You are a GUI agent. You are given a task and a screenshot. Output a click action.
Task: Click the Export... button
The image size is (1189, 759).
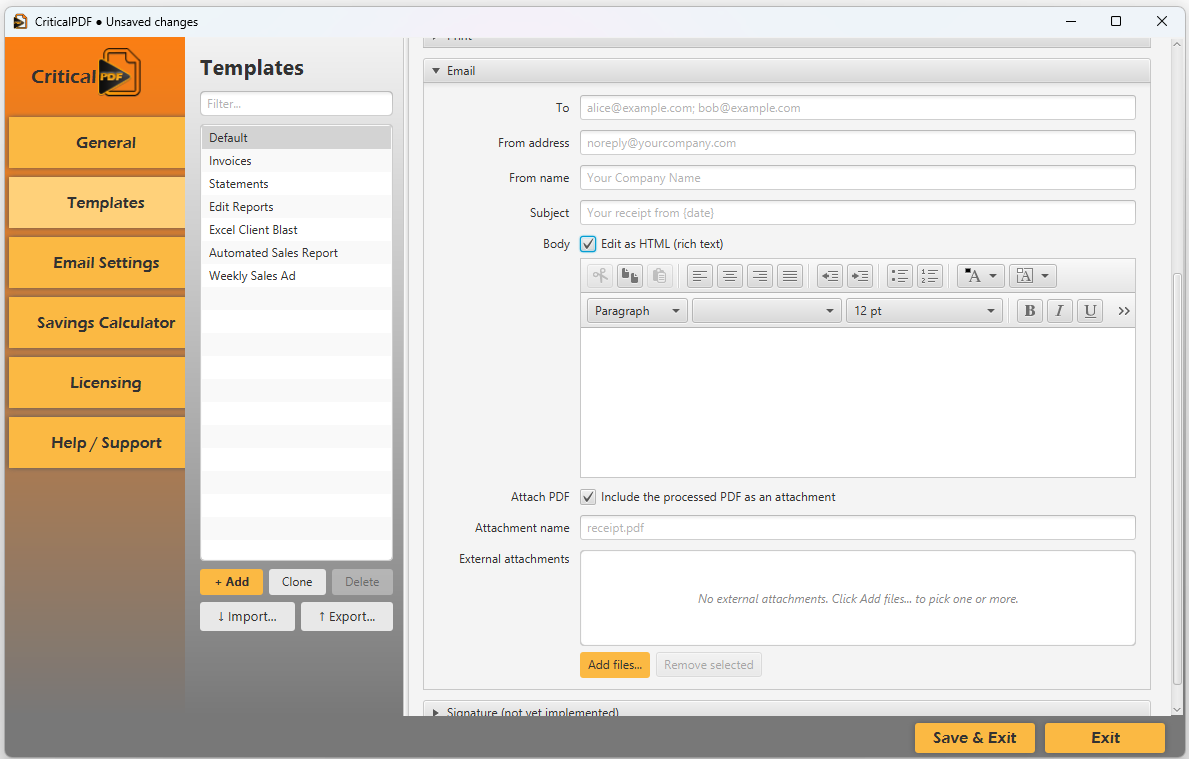point(347,616)
